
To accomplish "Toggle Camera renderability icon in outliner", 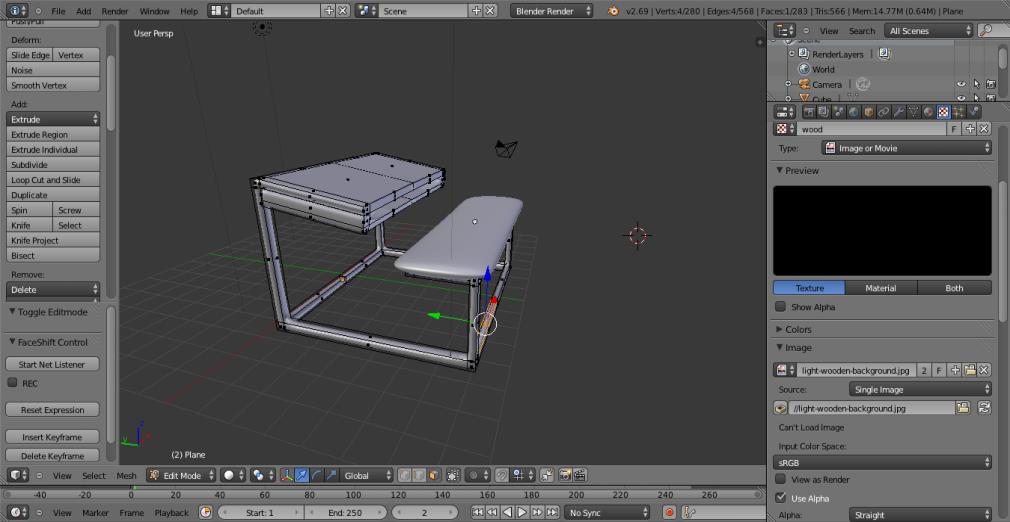I will pos(991,84).
